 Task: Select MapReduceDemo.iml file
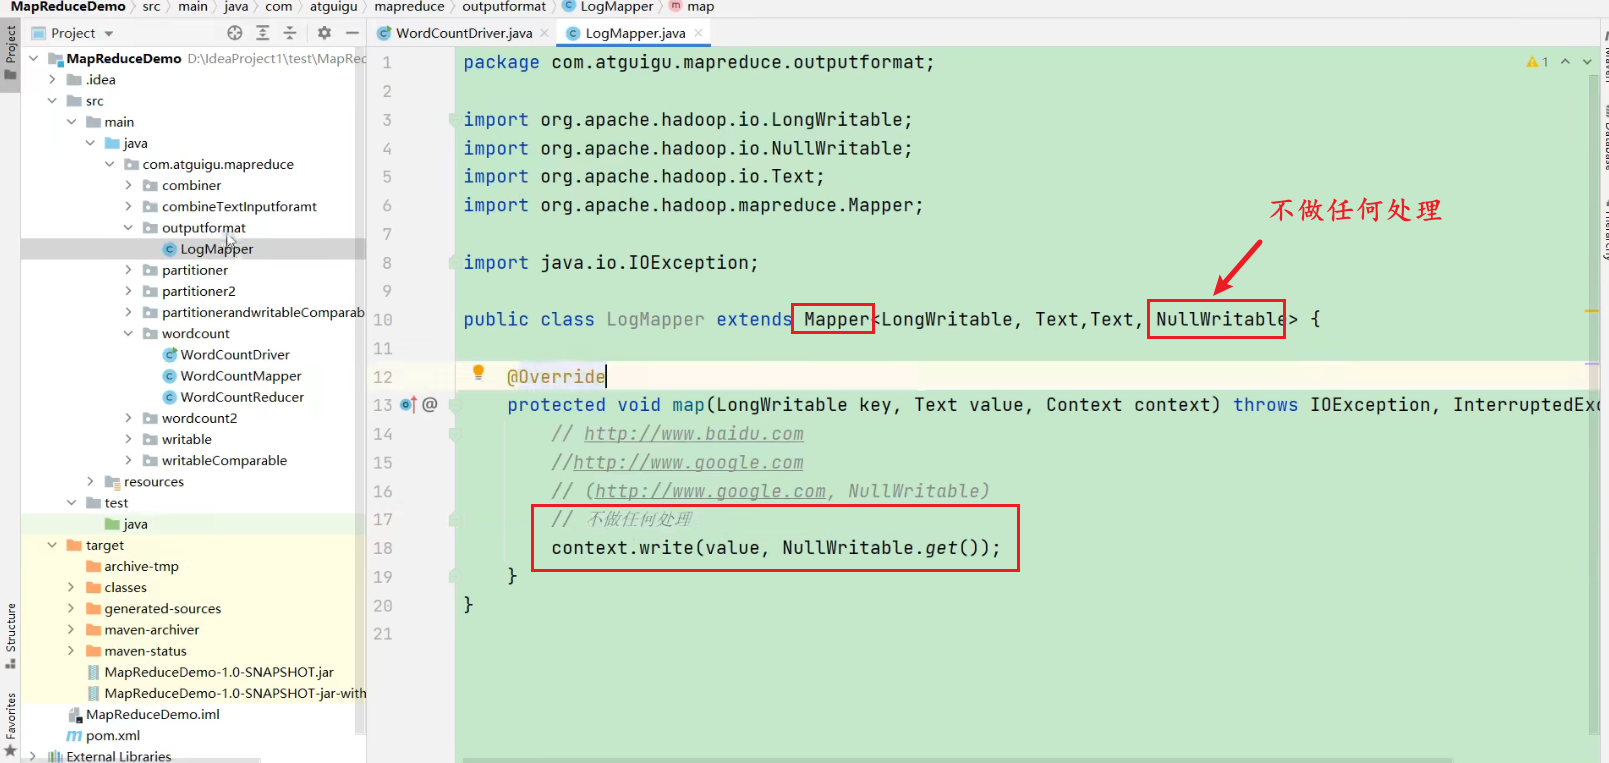(x=152, y=714)
